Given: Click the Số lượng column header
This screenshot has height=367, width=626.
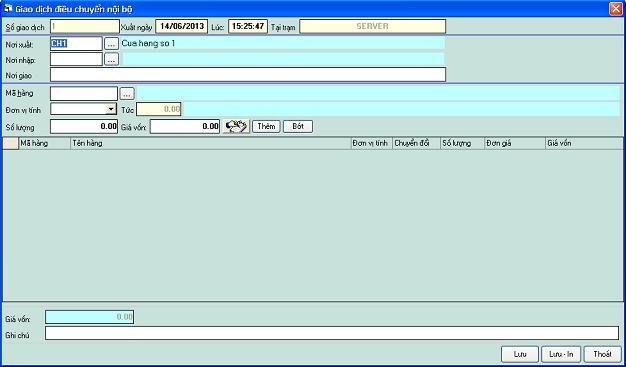Looking at the screenshot, I should [462, 143].
